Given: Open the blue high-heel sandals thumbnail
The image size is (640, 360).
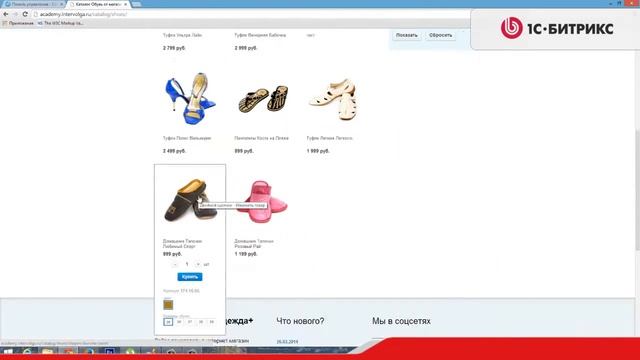Looking at the screenshot, I should [190, 99].
